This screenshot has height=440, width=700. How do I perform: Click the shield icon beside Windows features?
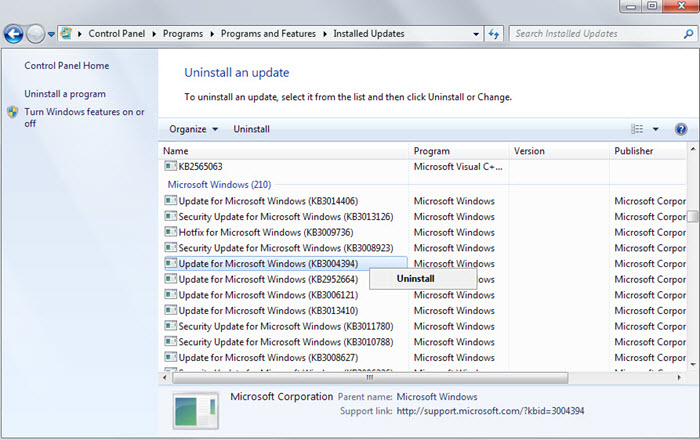(x=13, y=112)
